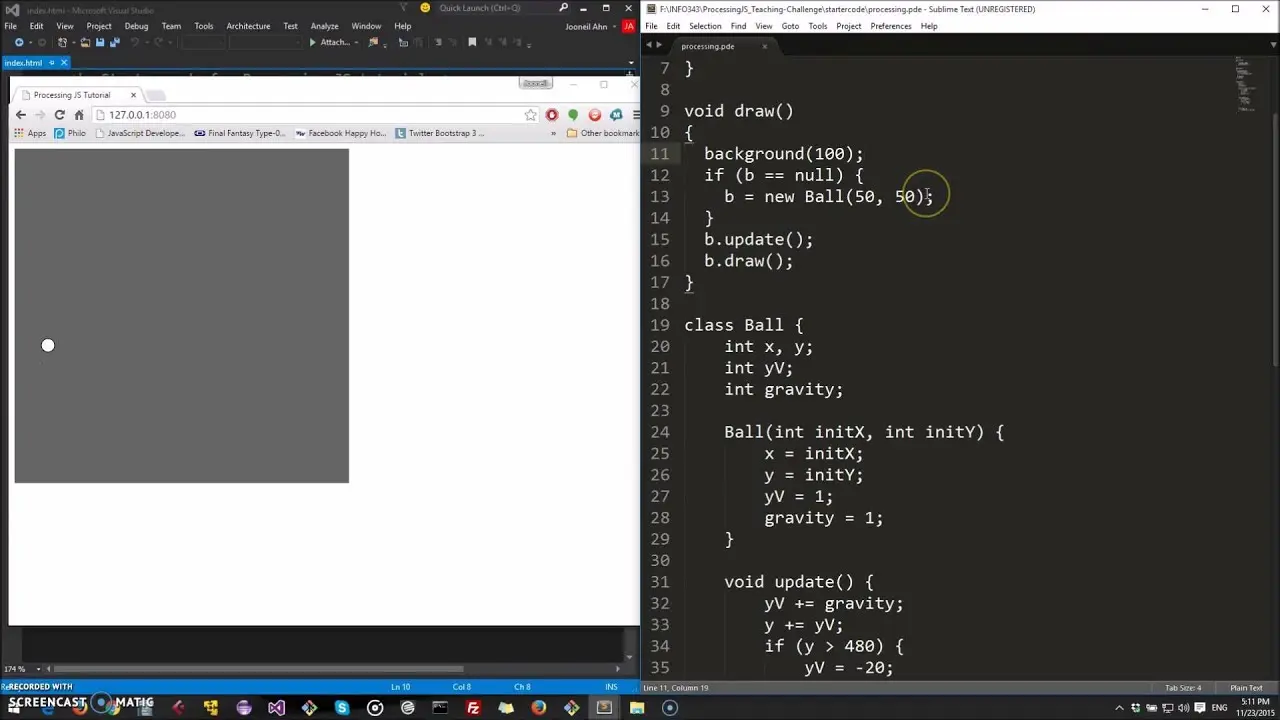Viewport: 1280px width, 720px height.
Task: Click Chrome's back navigation arrow
Action: (x=20, y=115)
